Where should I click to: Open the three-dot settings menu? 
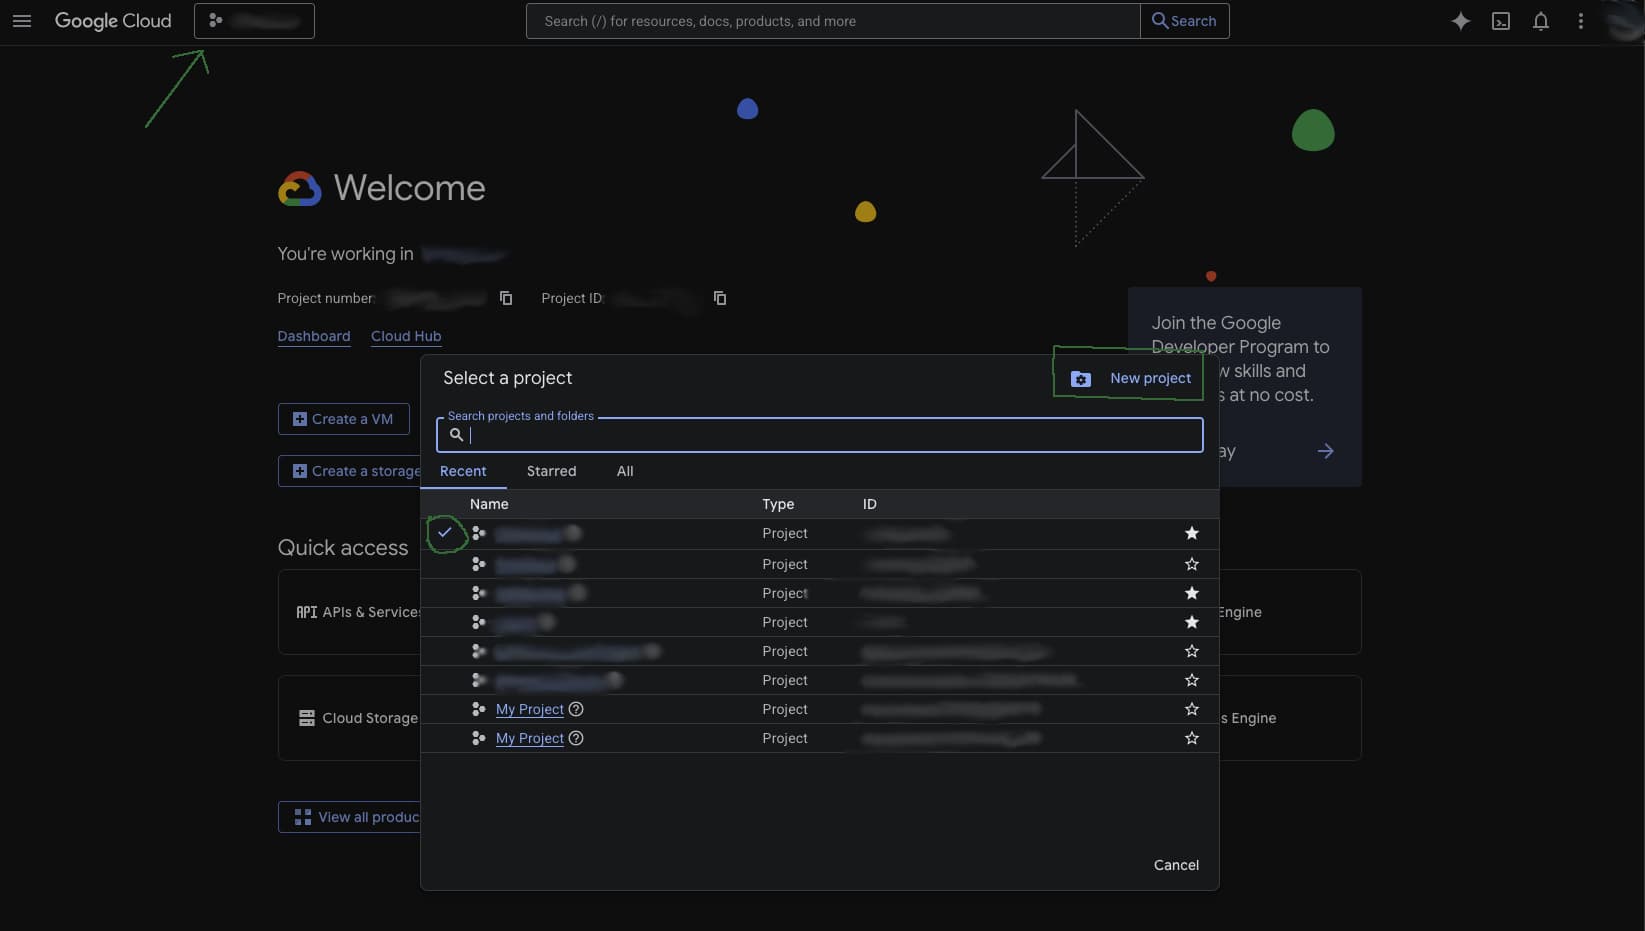(x=1581, y=21)
